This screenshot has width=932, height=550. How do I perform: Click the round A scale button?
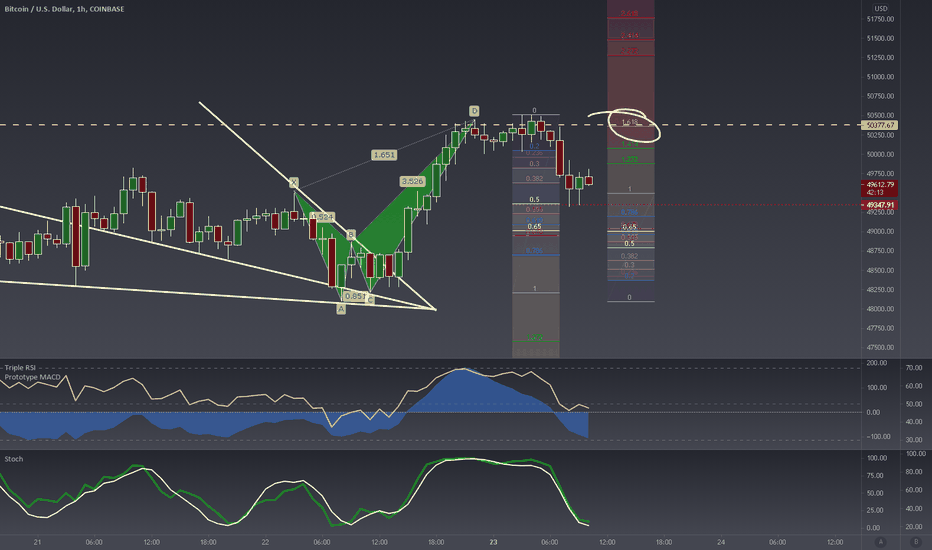click(x=881, y=542)
